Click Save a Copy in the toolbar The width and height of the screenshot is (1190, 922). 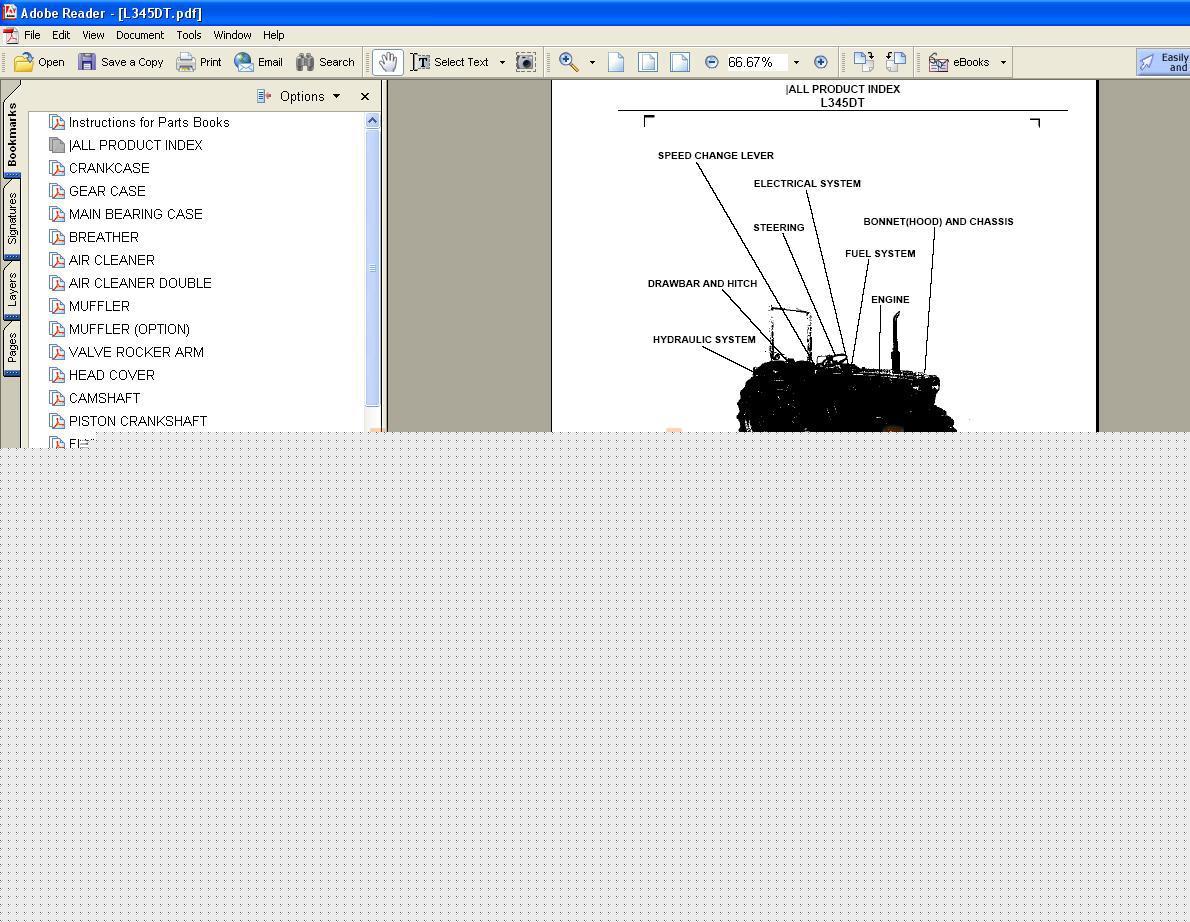121,62
